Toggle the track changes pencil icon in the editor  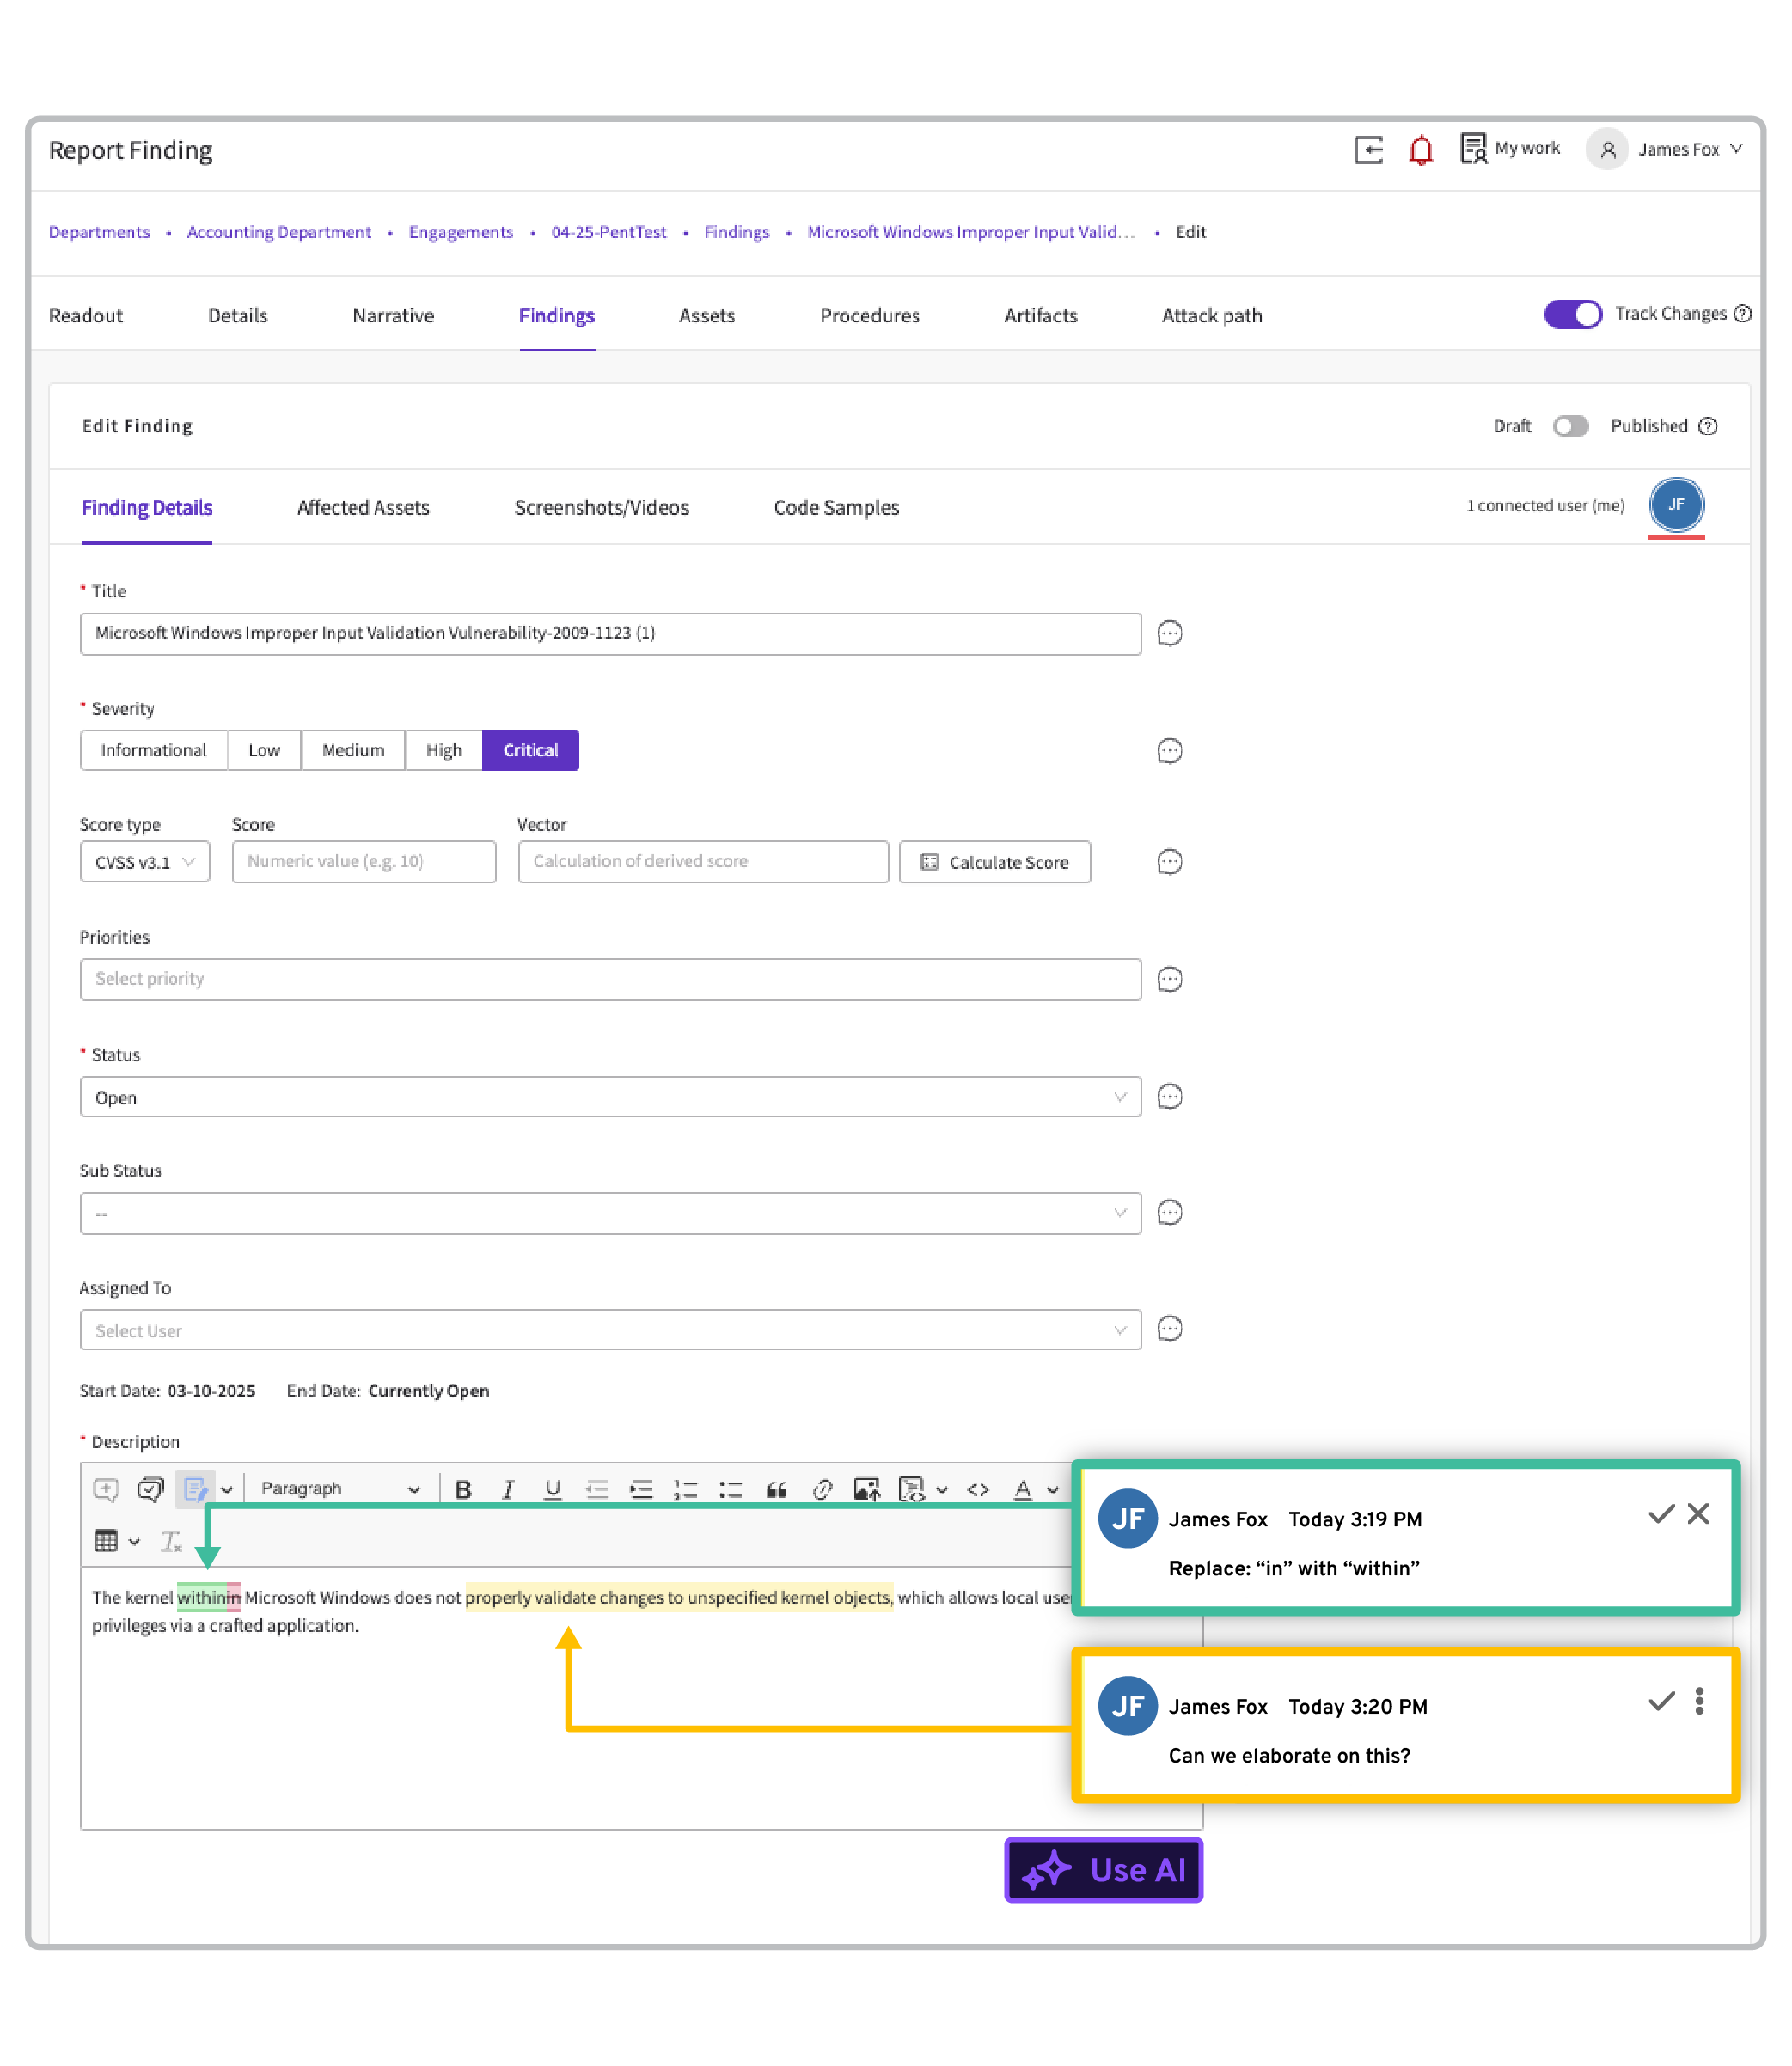[x=195, y=1489]
